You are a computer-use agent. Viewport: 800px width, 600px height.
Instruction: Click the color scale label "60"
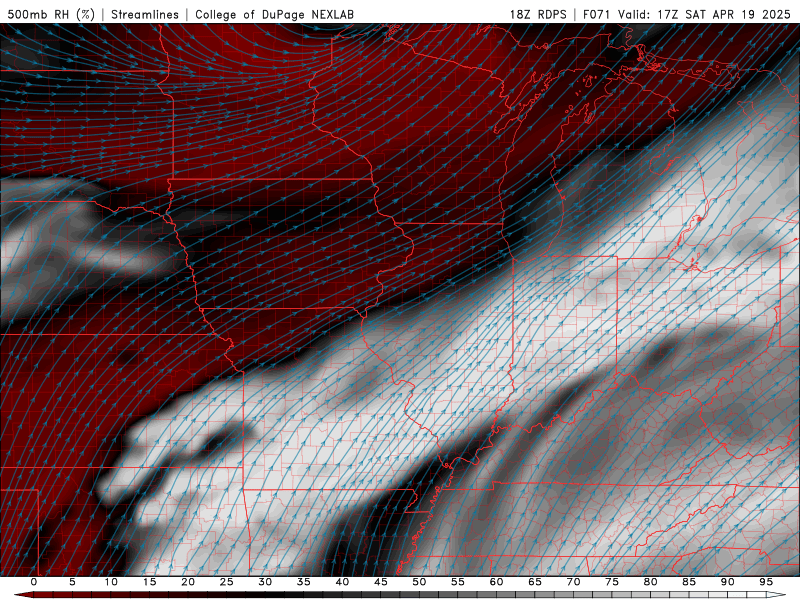(496, 582)
